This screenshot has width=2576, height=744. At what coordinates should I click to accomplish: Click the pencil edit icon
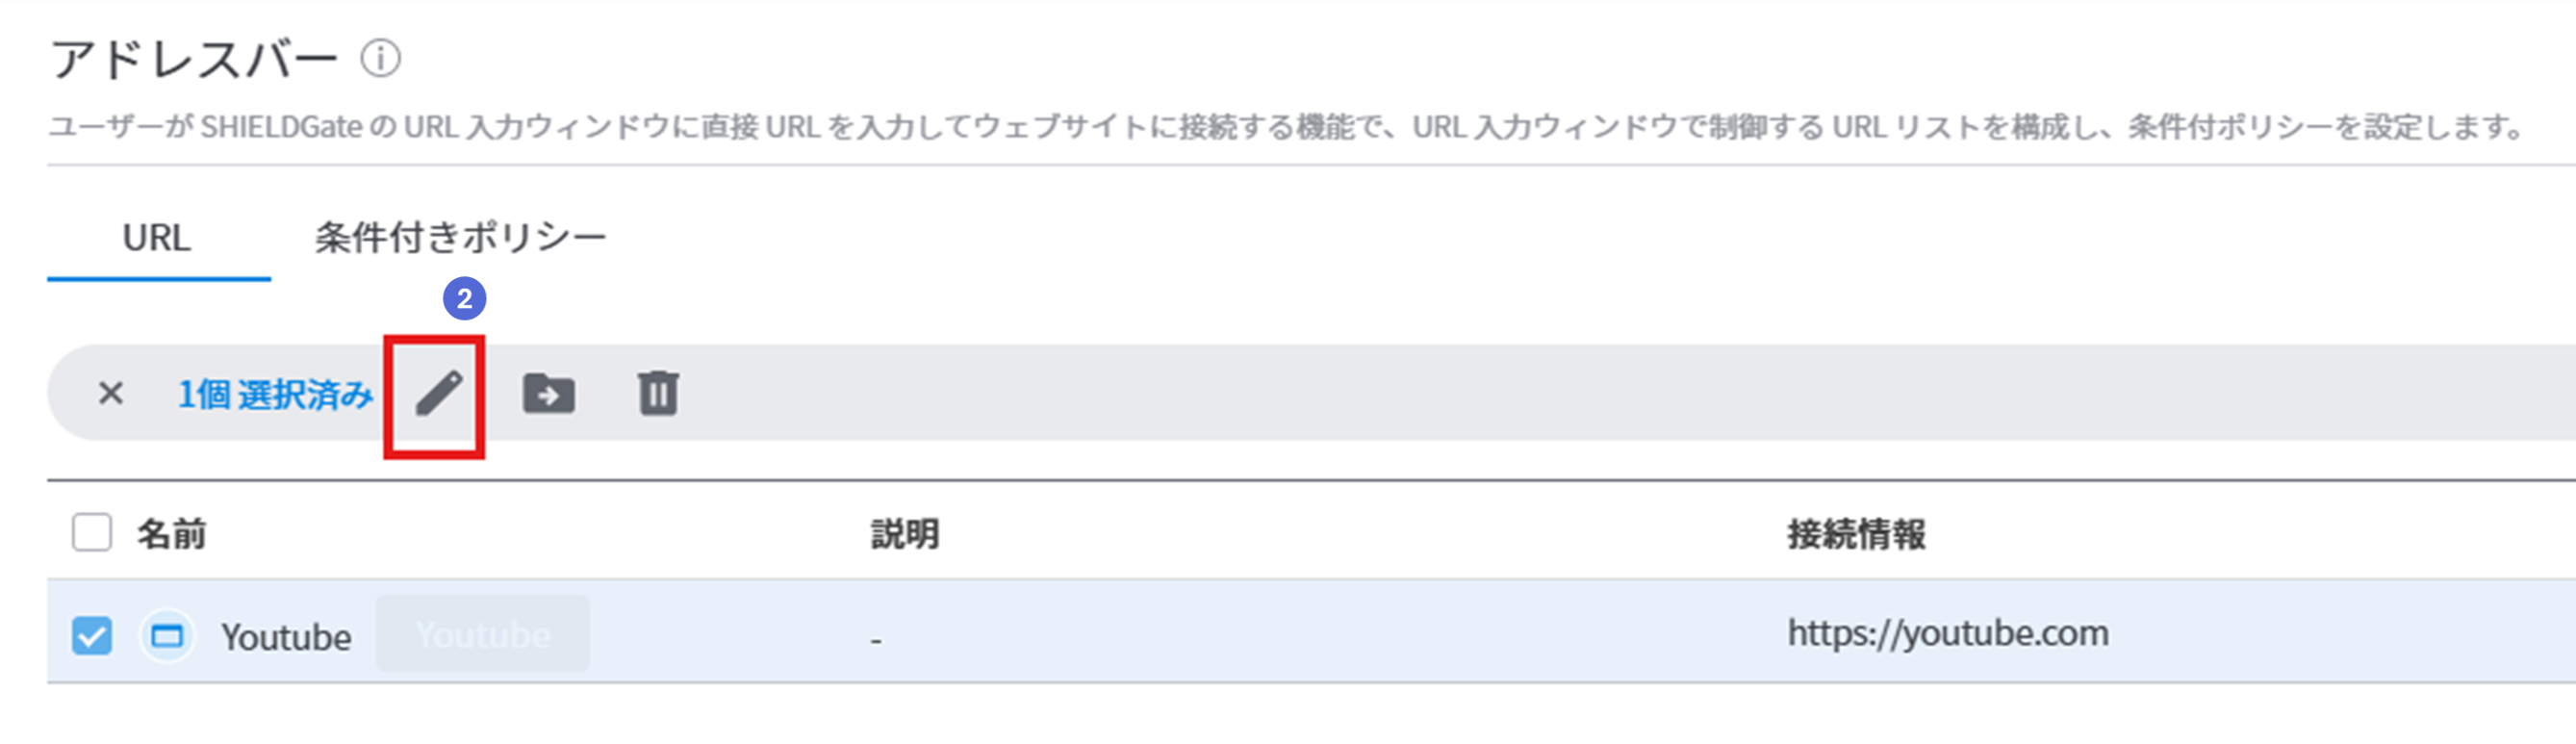(x=439, y=394)
